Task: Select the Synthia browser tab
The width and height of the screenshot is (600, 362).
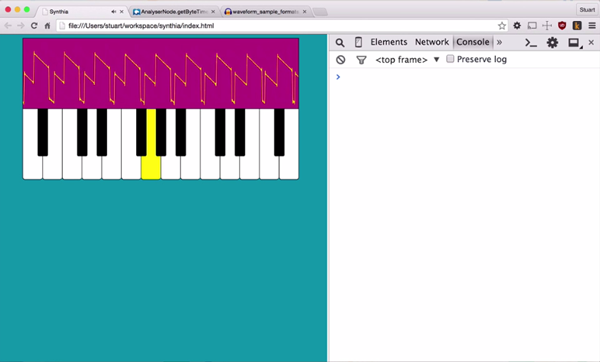Action: click(x=81, y=12)
